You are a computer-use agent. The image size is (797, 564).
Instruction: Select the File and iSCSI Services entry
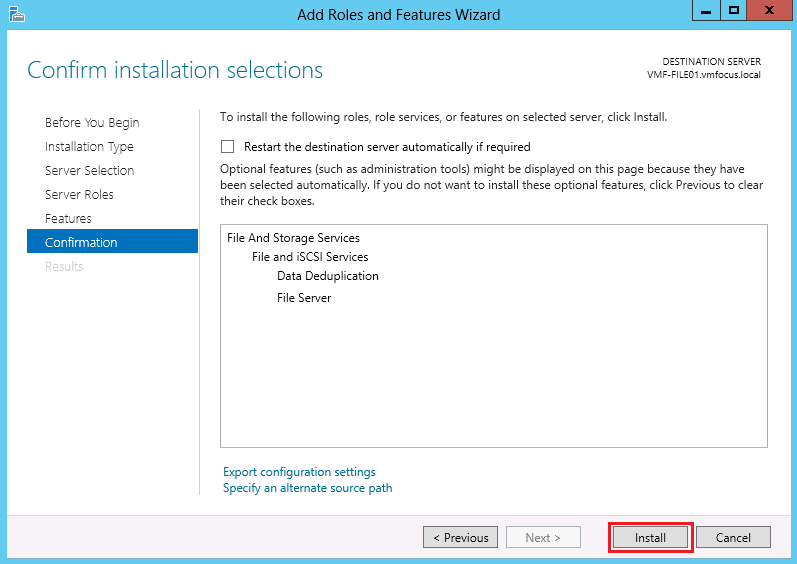click(310, 257)
